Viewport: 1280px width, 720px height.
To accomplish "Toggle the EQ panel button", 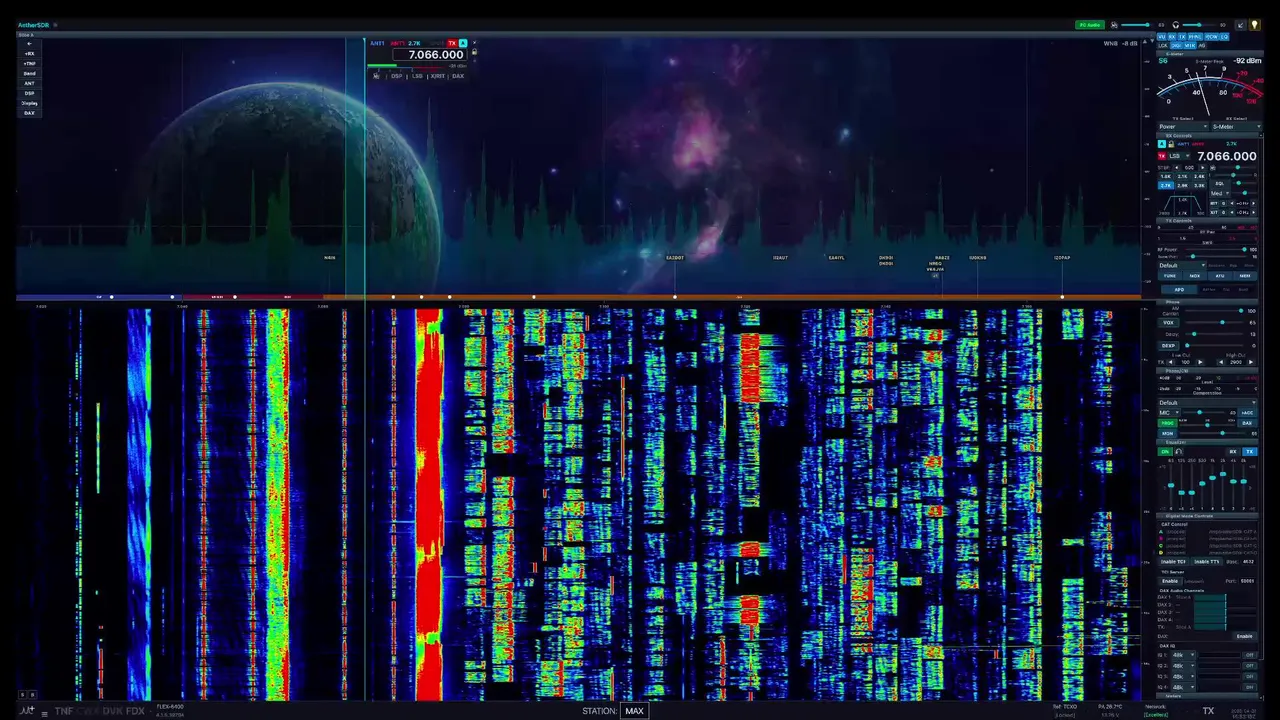I will [x=1224, y=37].
